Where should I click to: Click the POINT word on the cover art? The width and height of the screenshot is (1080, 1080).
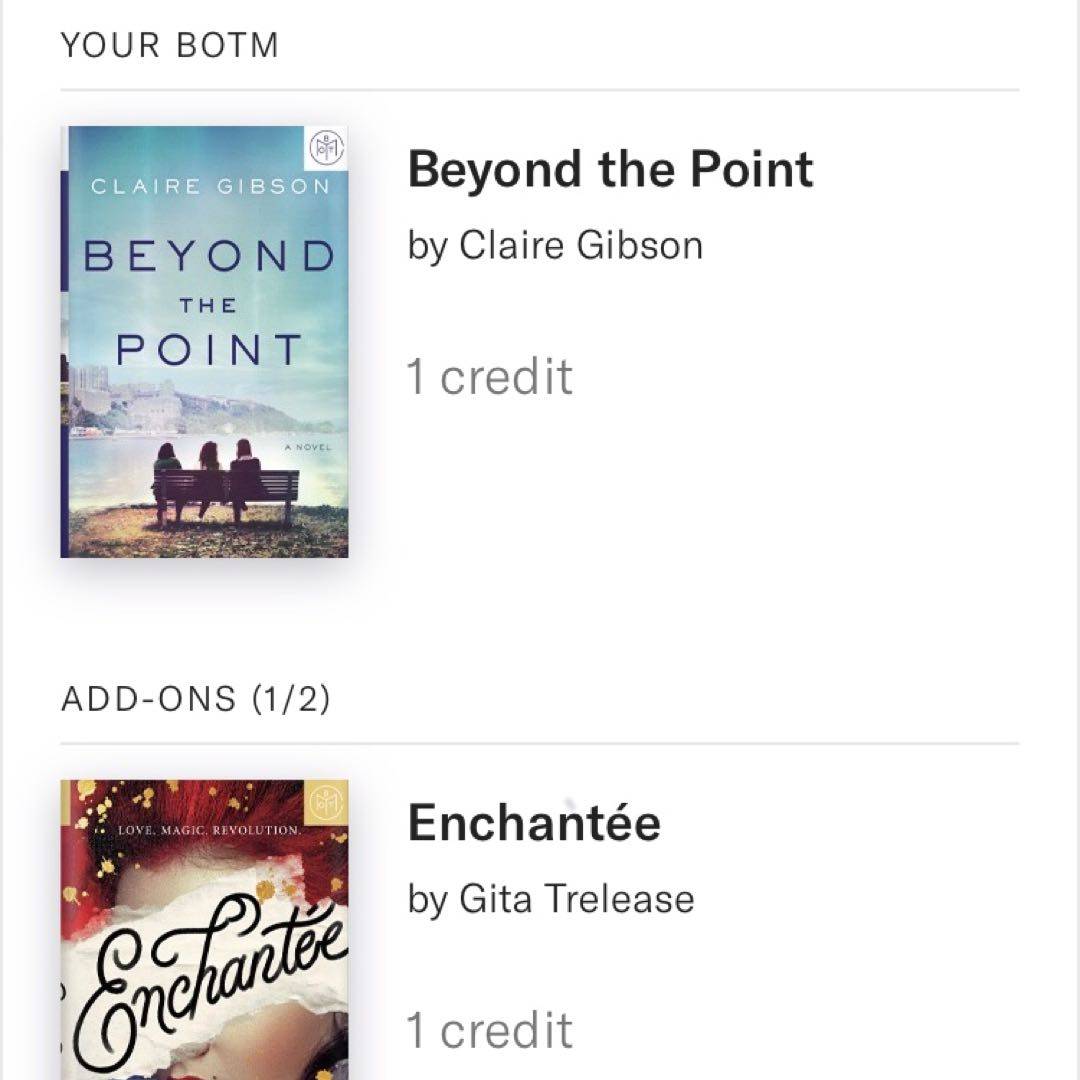208,350
